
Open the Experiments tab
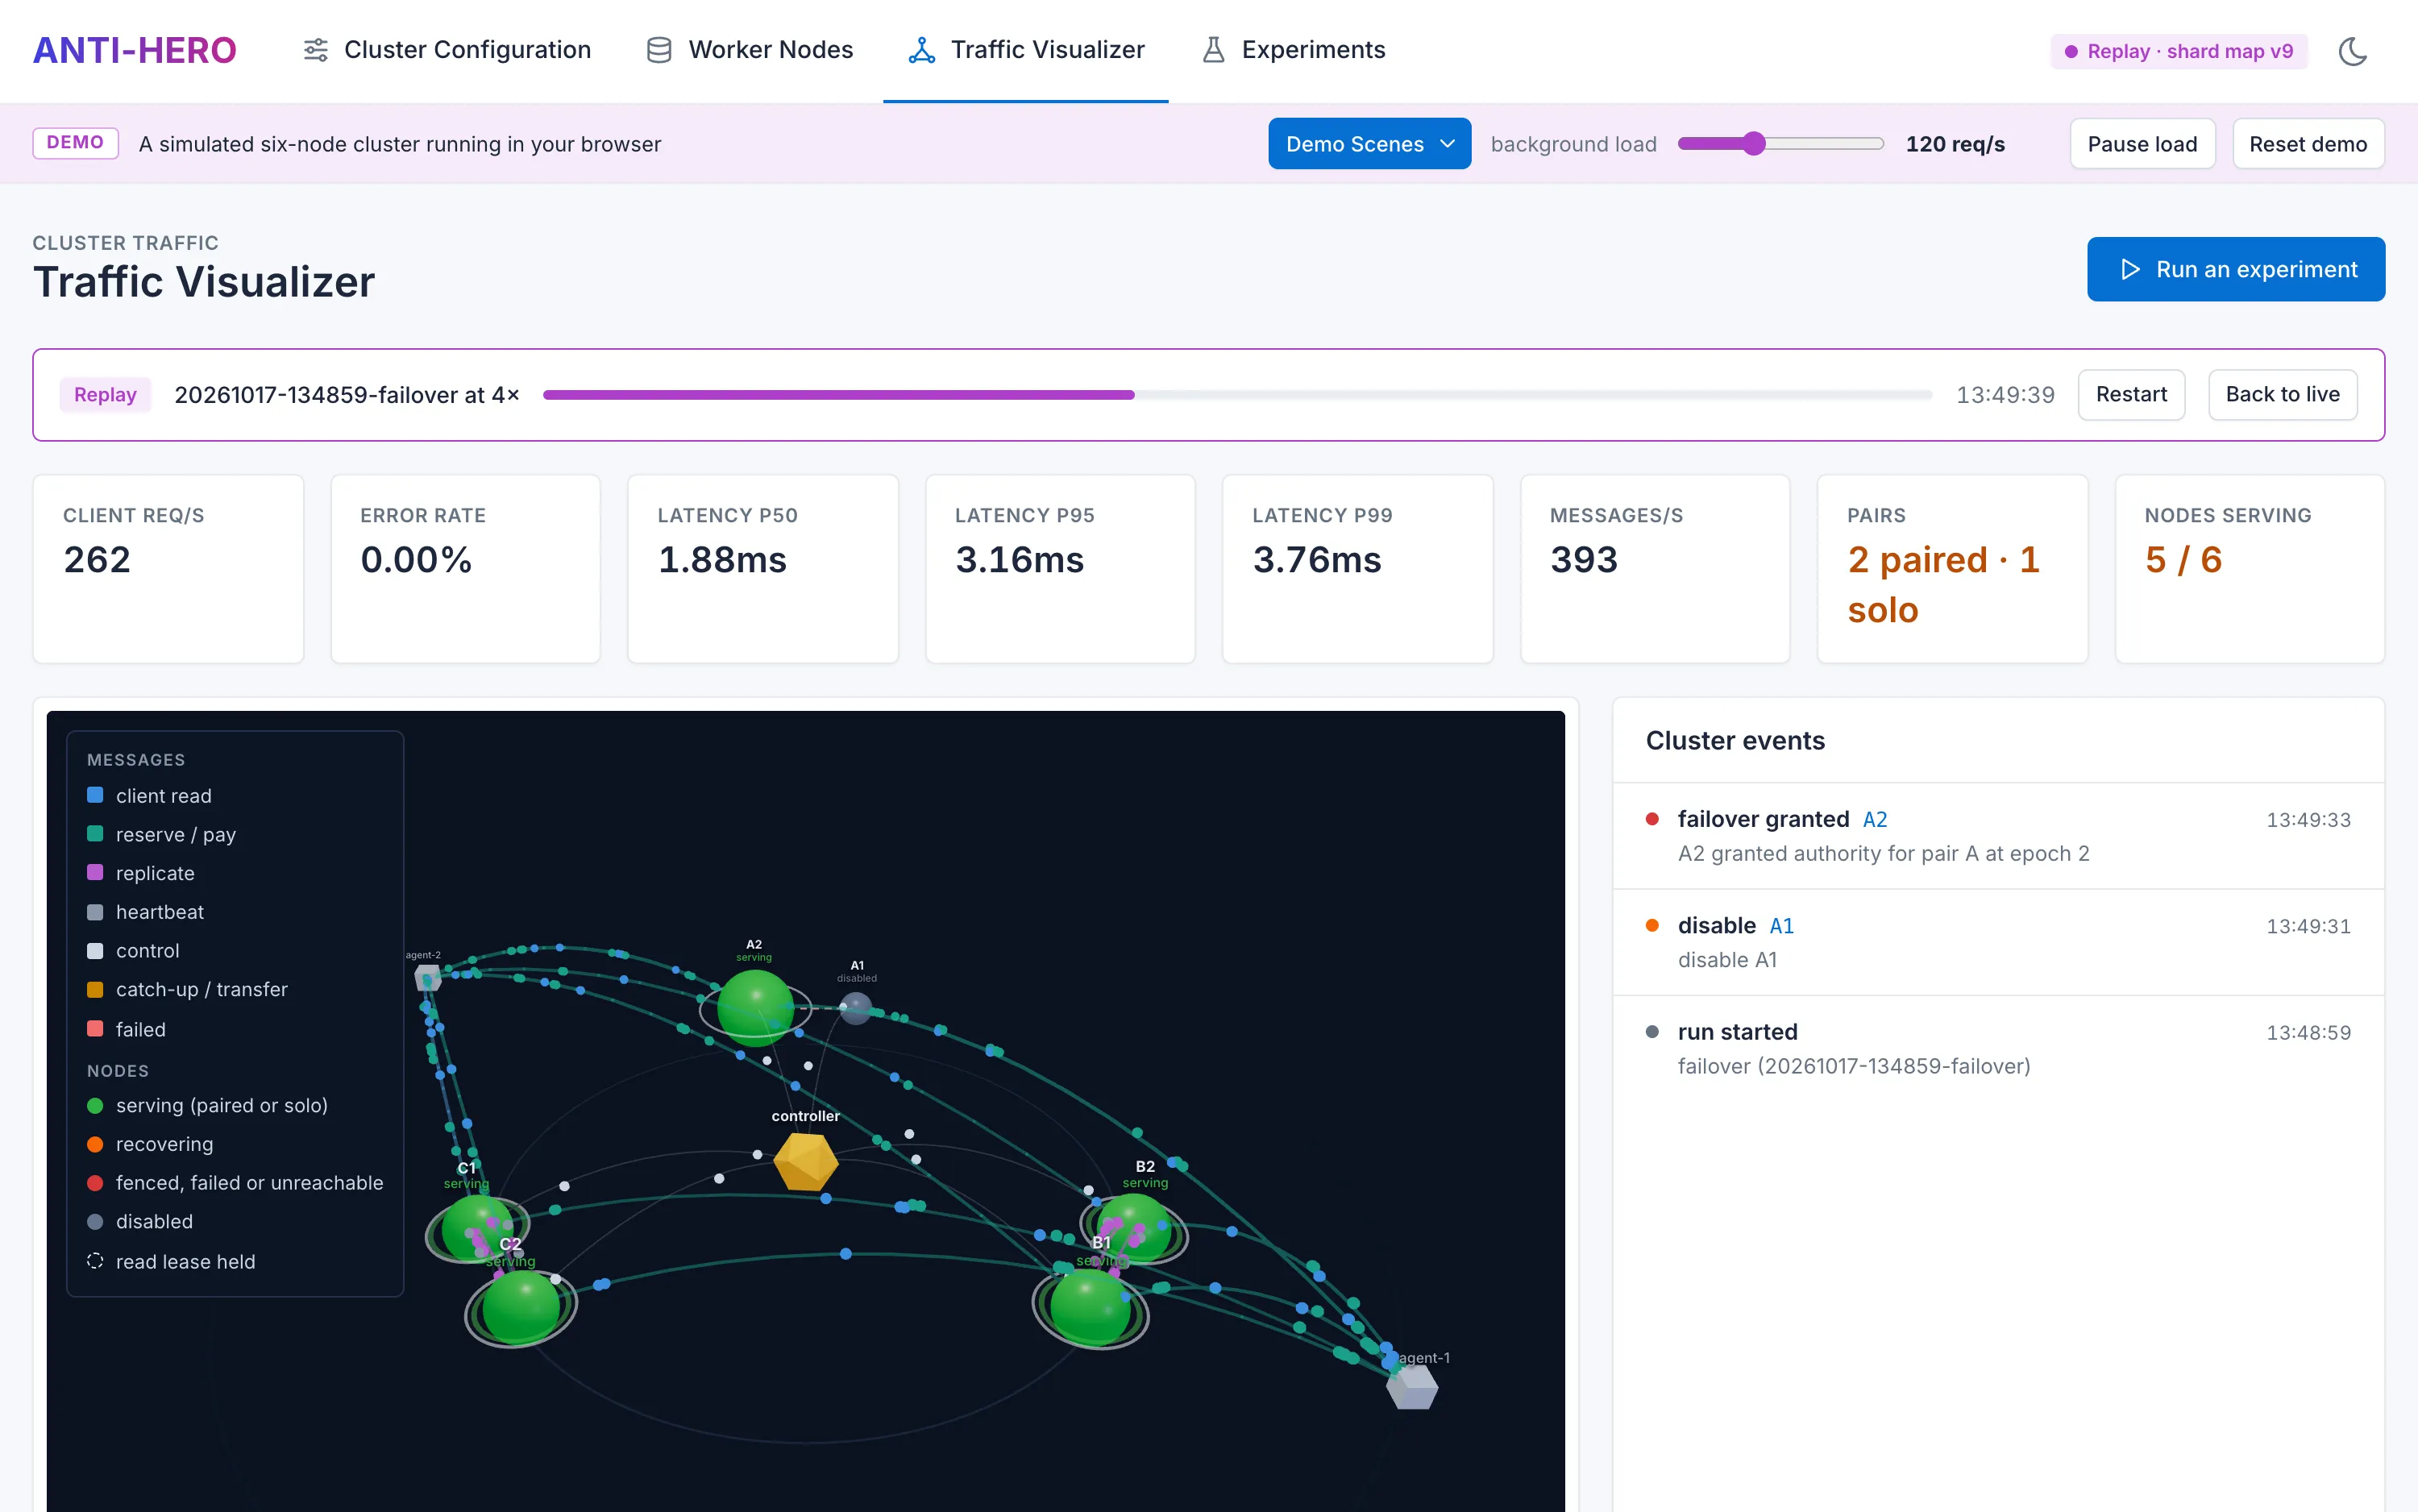coord(1293,50)
